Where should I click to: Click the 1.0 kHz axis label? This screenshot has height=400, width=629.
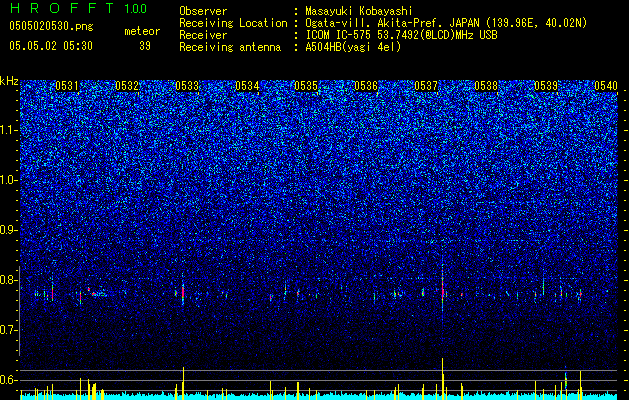click(x=8, y=180)
